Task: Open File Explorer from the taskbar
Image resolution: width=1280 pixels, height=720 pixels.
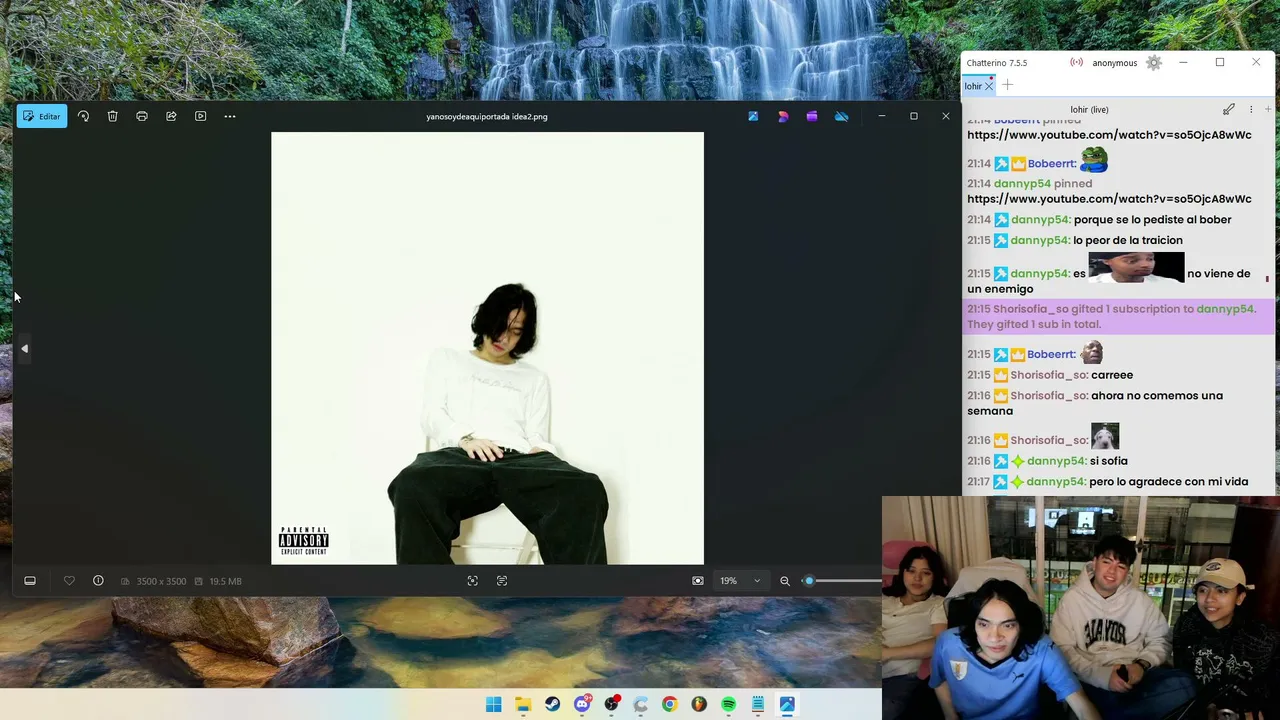Action: pyautogui.click(x=523, y=705)
